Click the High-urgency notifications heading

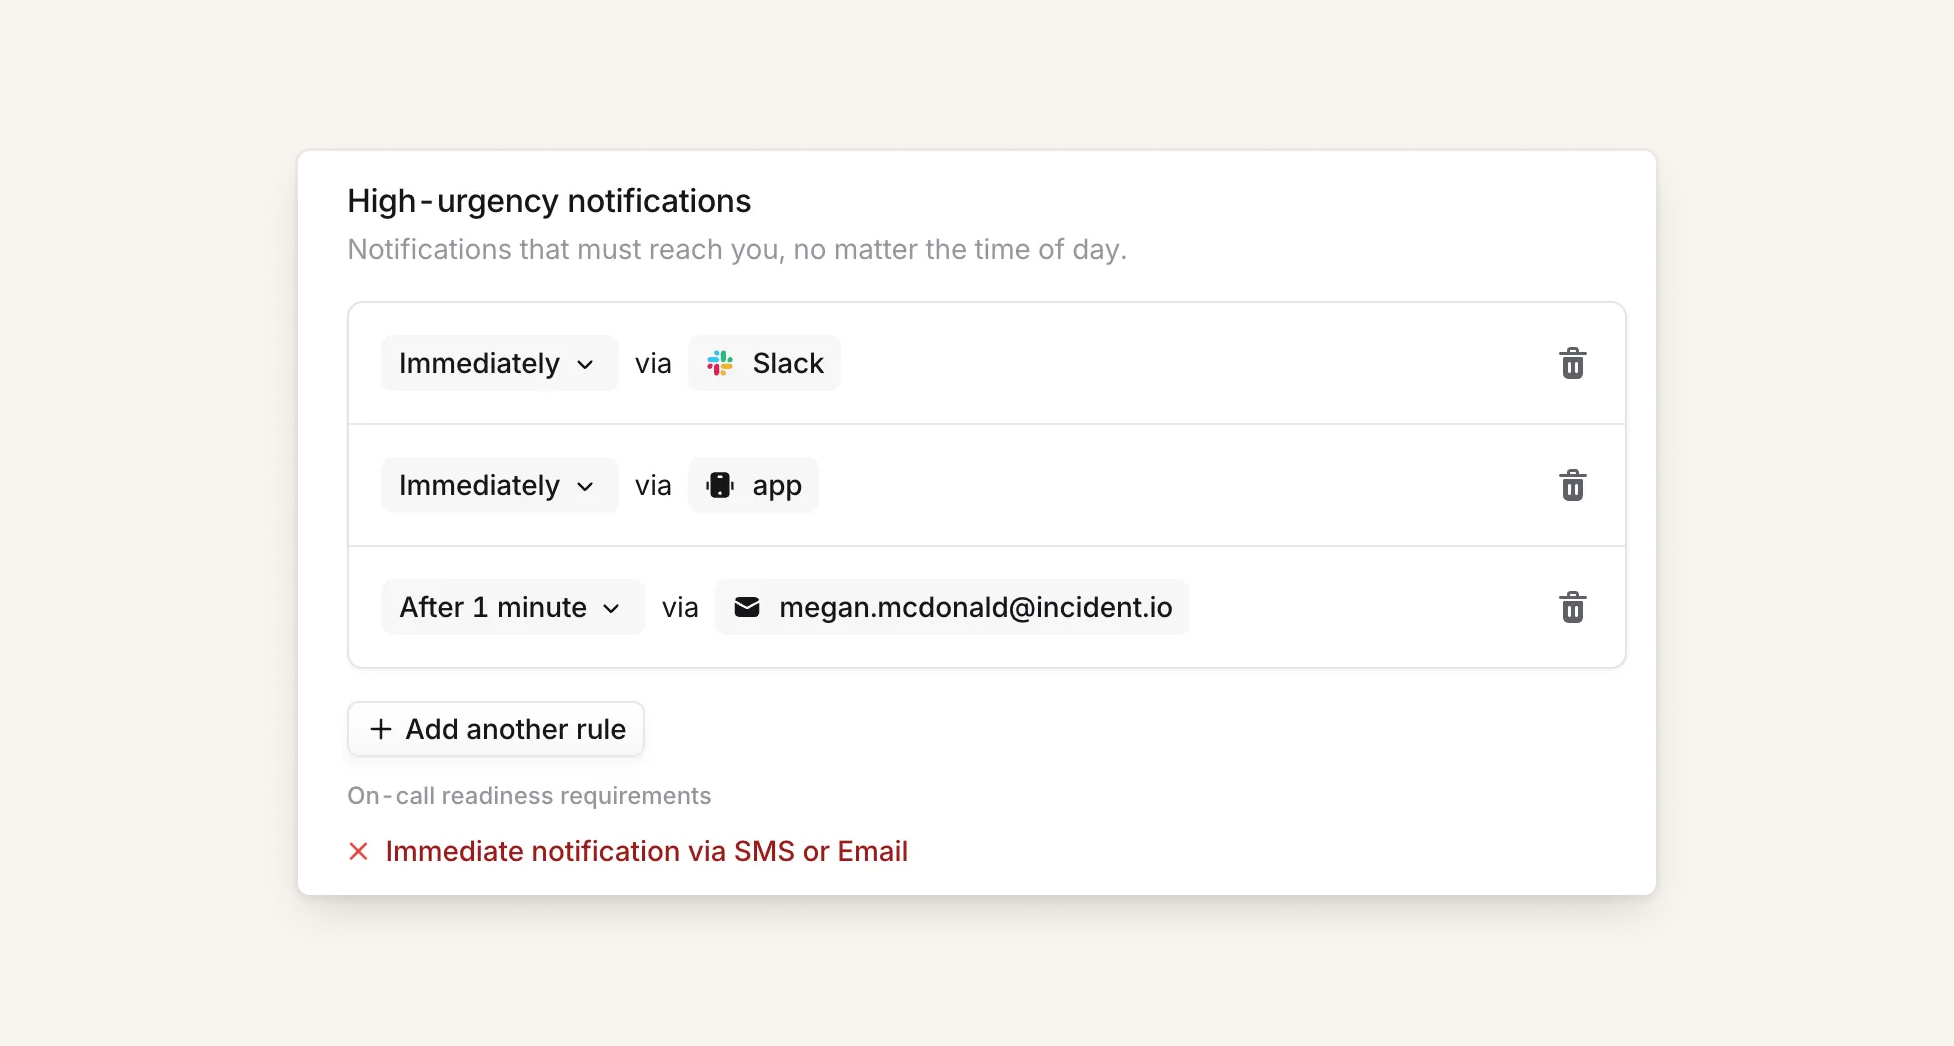coord(549,201)
